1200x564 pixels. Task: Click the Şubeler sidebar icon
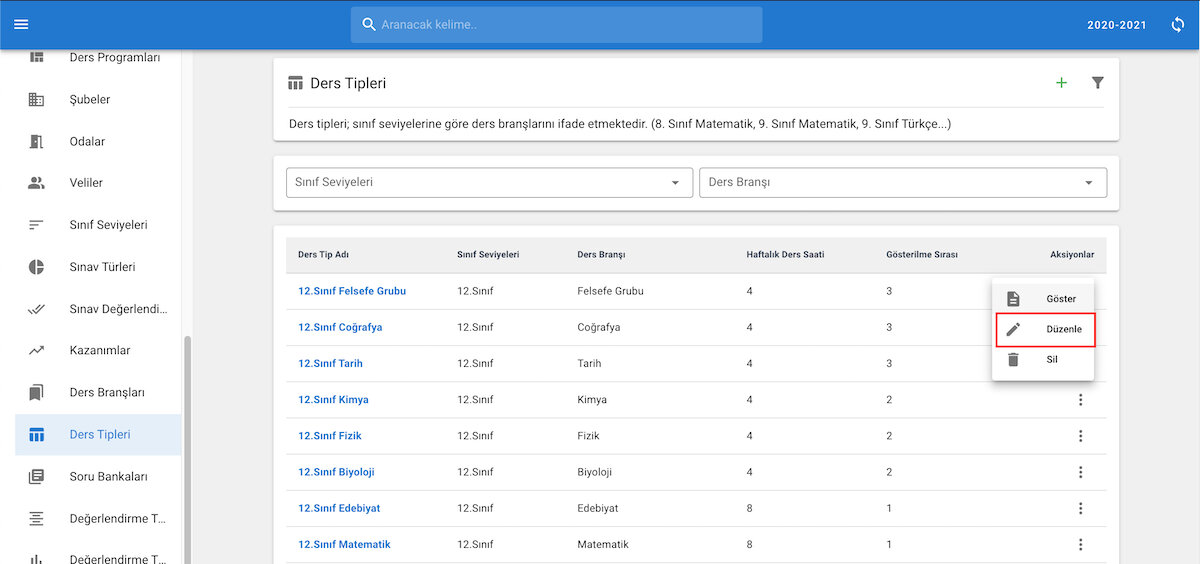(37, 99)
